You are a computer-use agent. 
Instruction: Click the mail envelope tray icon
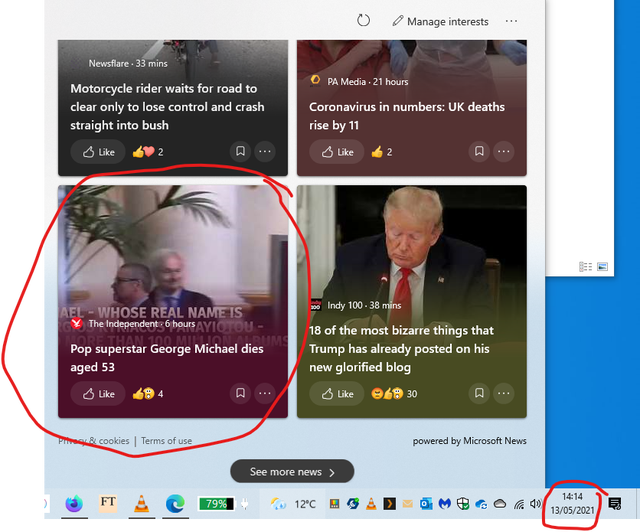click(x=407, y=504)
